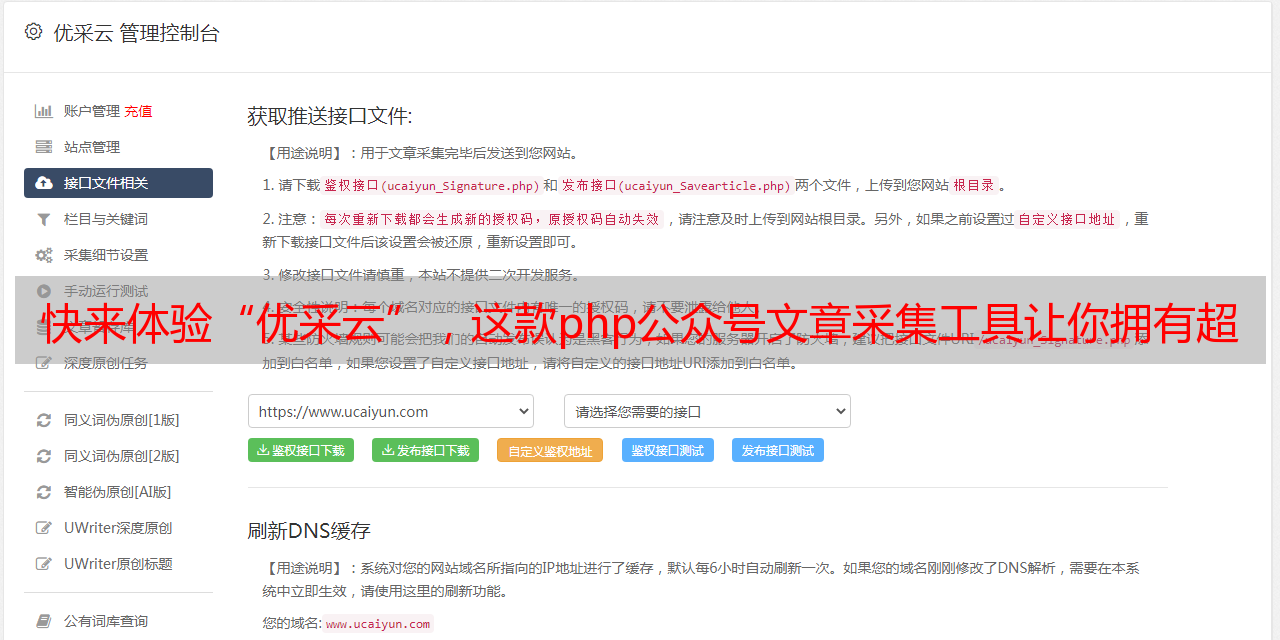This screenshot has height=640, width=1280.
Task: Click the 优采云 管理控制台 header title
Action: [136, 33]
